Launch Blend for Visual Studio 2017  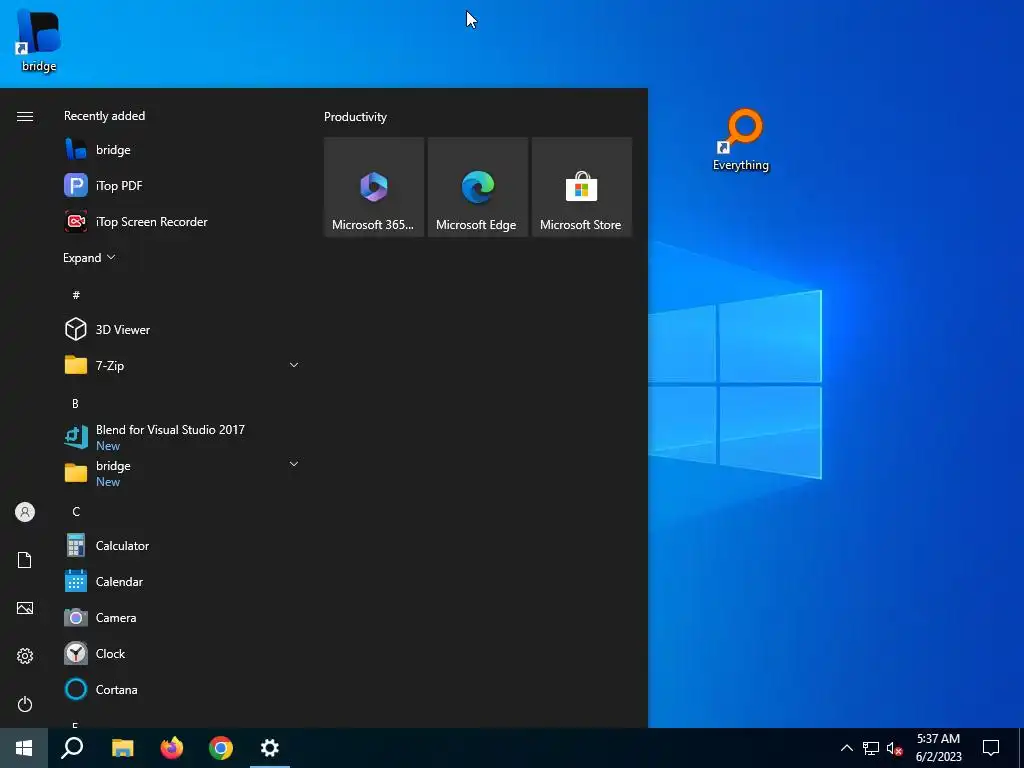point(182,437)
